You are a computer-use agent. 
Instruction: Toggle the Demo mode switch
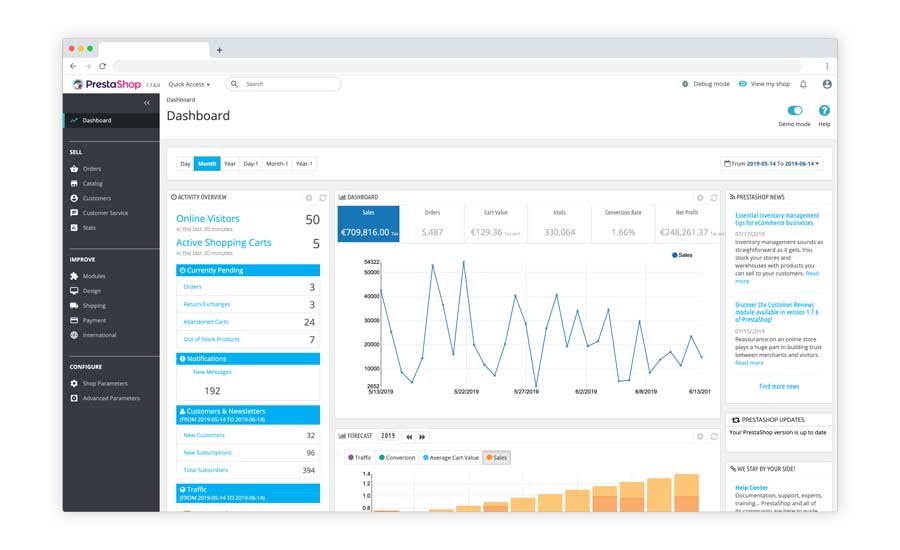pos(795,110)
